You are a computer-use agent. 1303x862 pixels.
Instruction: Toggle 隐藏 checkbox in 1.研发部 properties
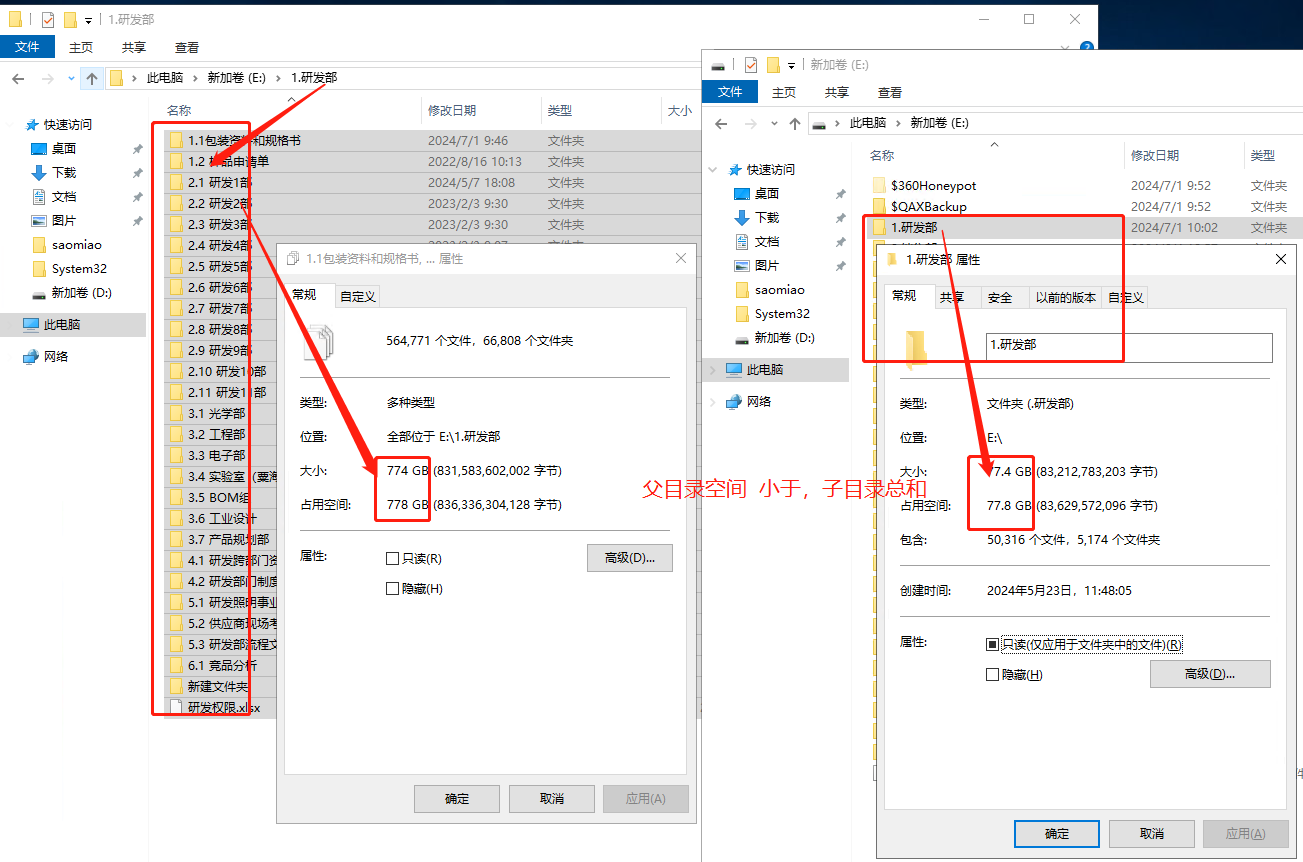993,675
